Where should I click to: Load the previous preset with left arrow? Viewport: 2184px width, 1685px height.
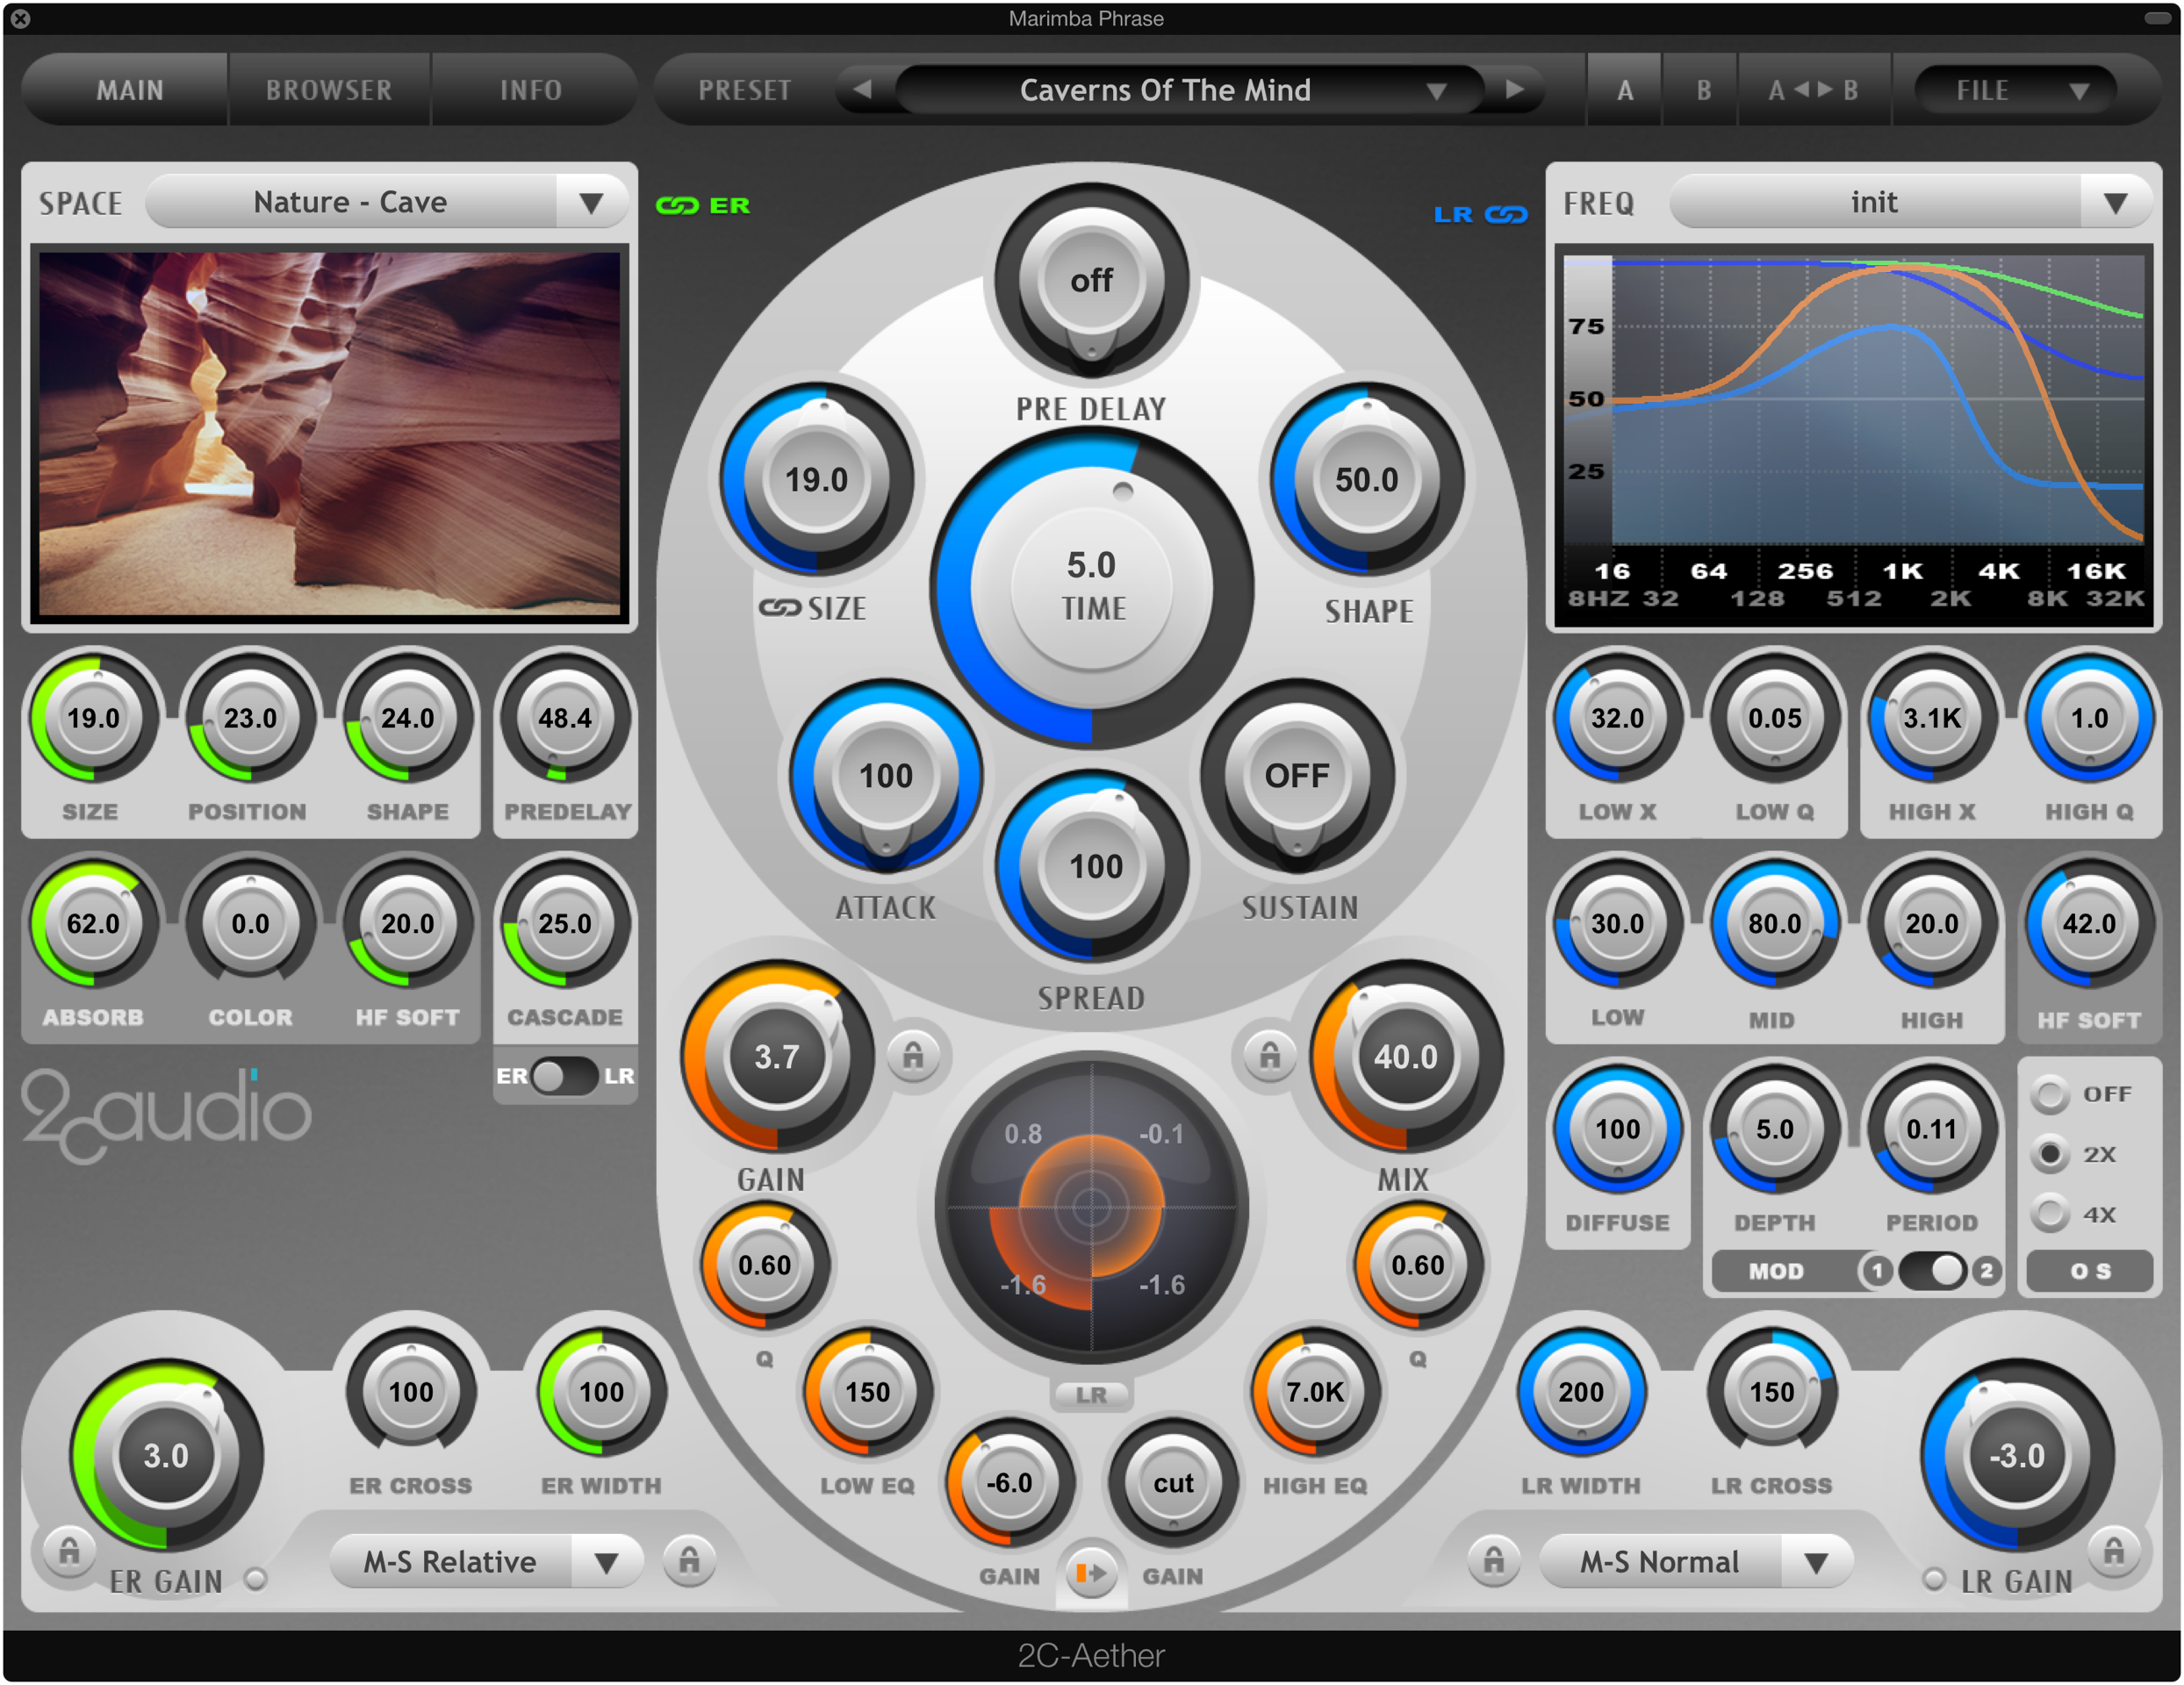point(862,90)
